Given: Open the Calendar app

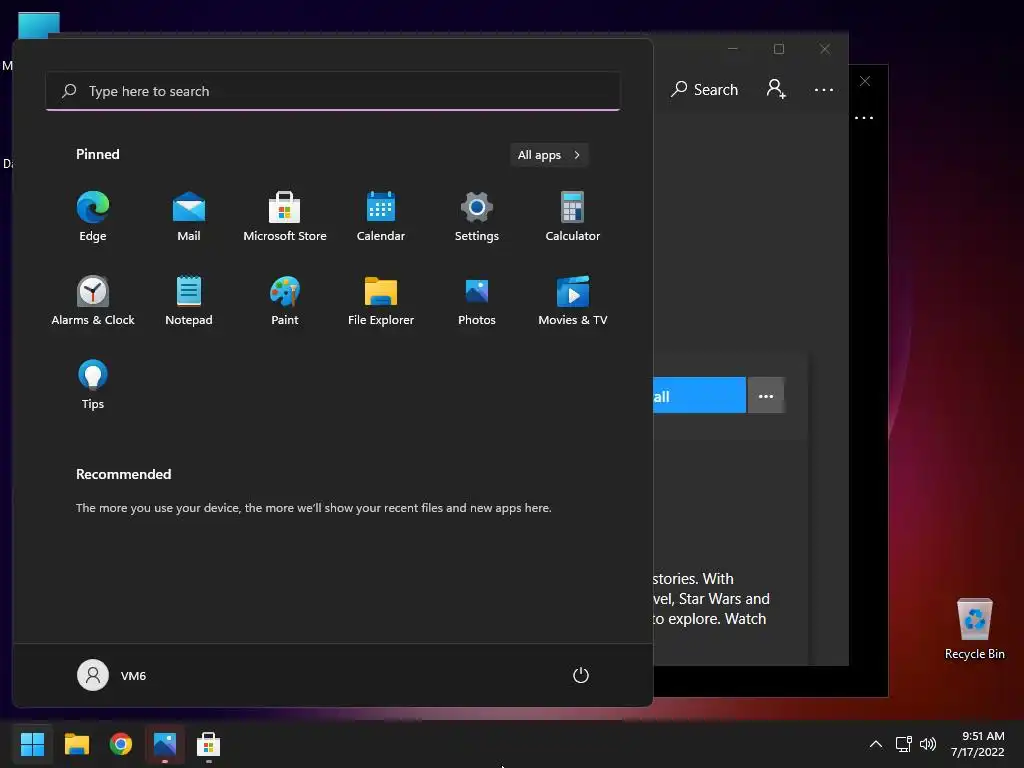Looking at the screenshot, I should click(x=381, y=217).
